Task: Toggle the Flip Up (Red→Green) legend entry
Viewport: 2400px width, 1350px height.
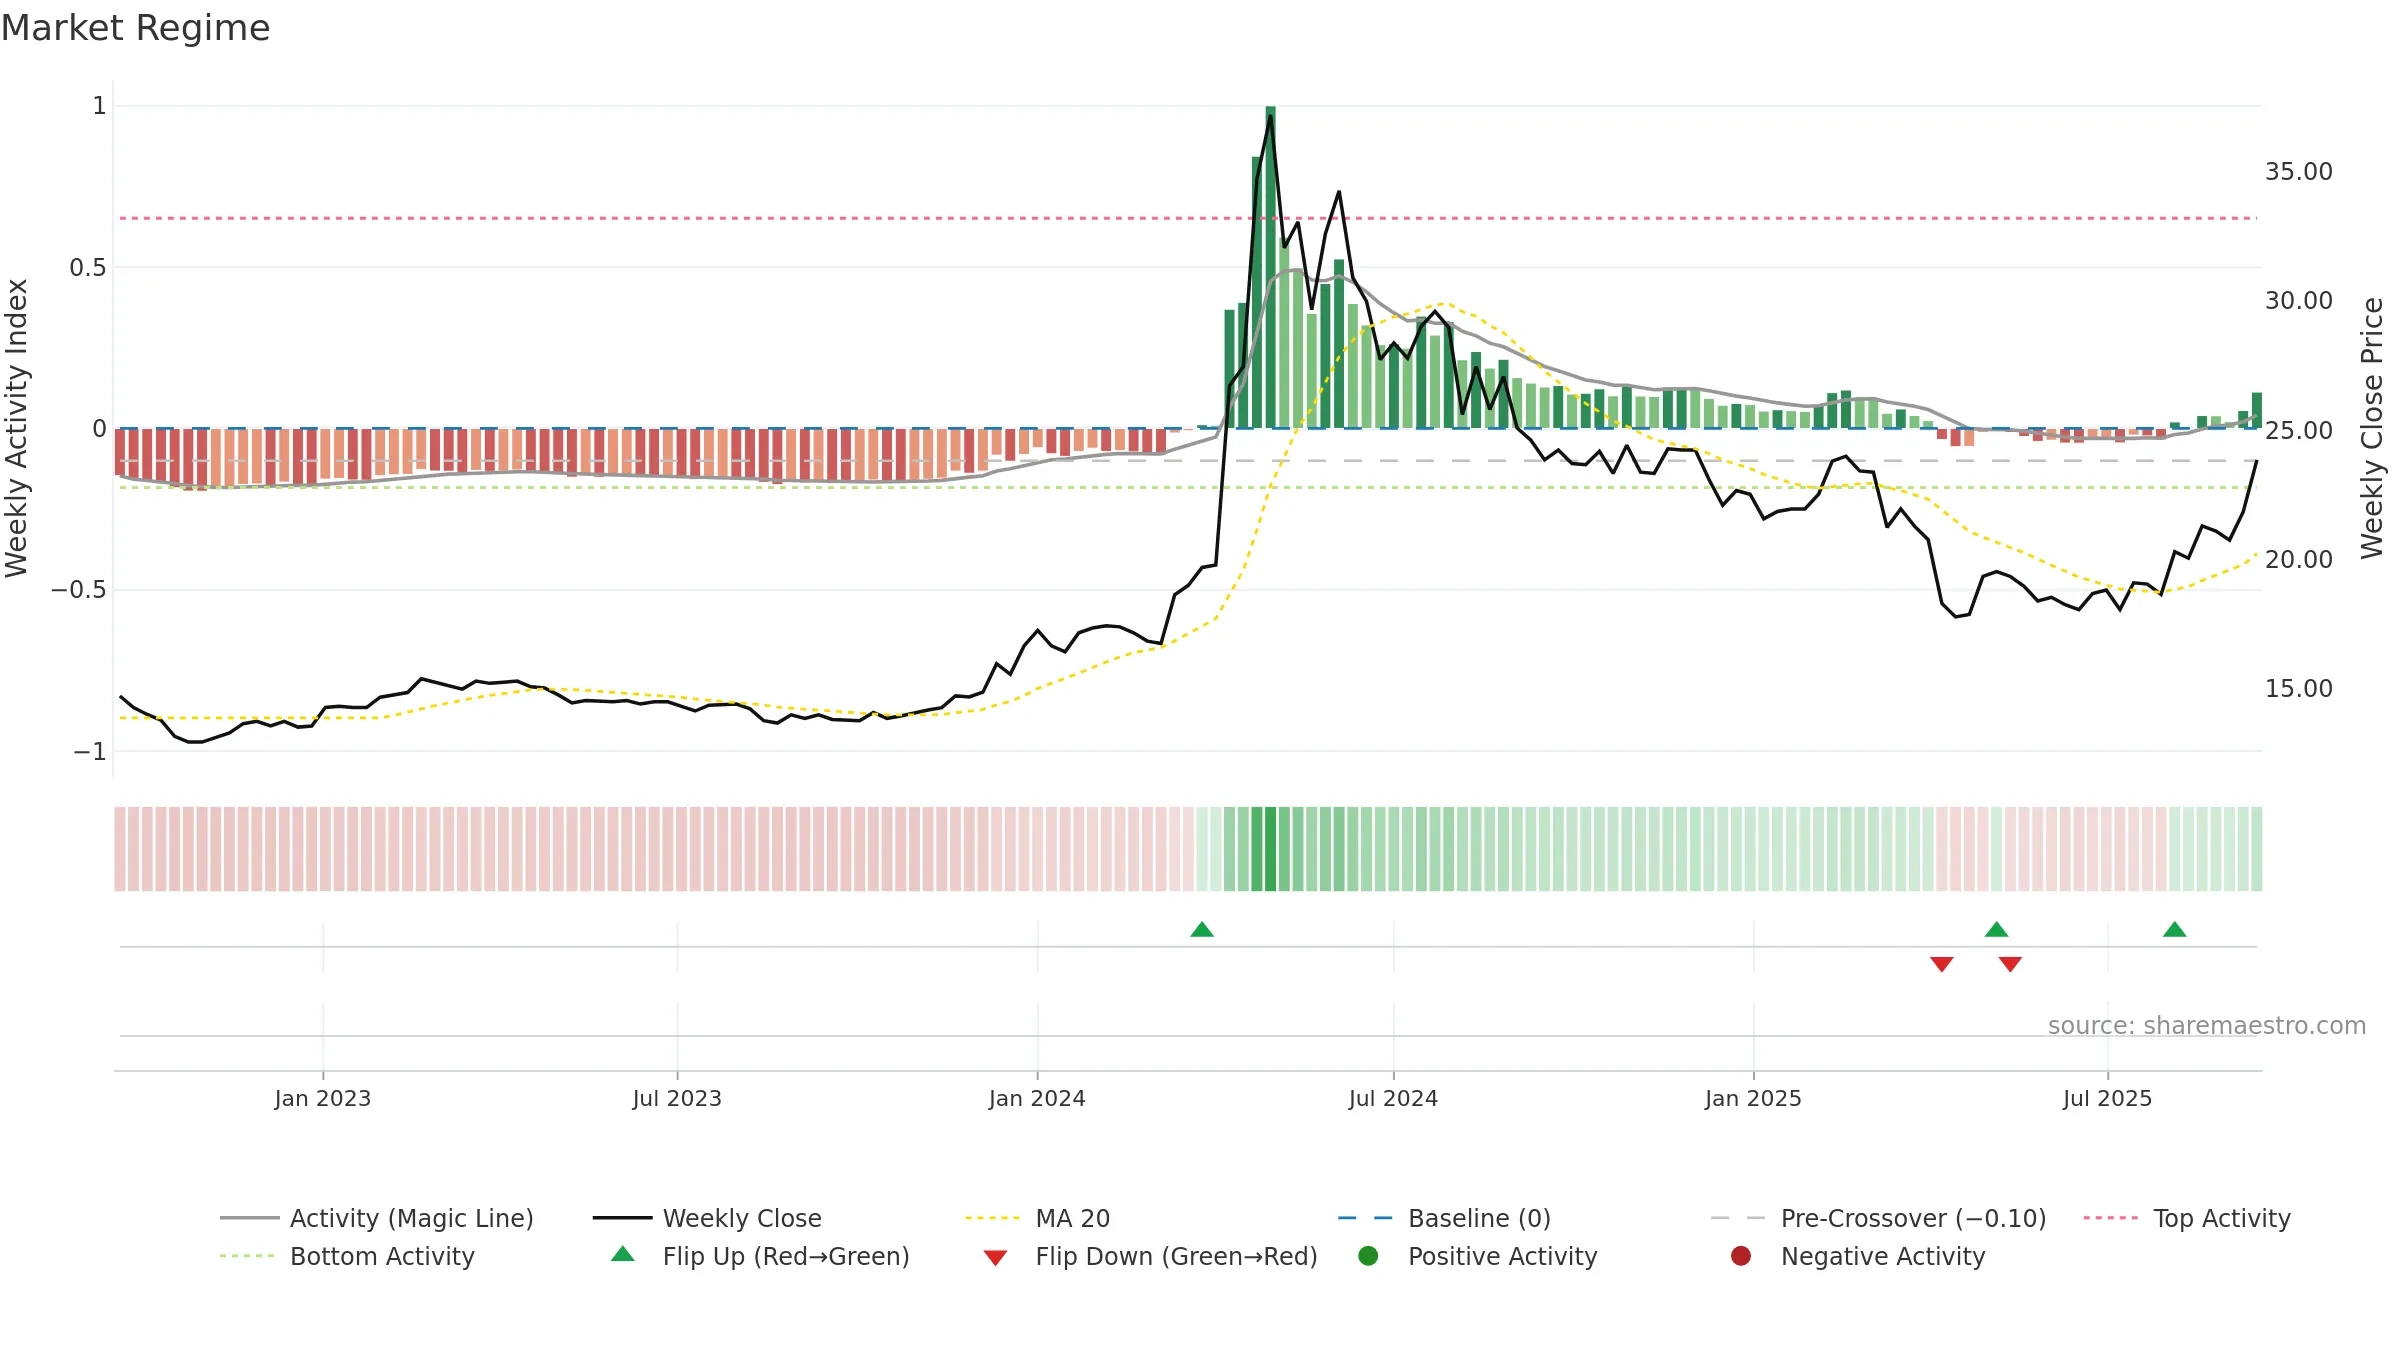Action: coord(760,1256)
